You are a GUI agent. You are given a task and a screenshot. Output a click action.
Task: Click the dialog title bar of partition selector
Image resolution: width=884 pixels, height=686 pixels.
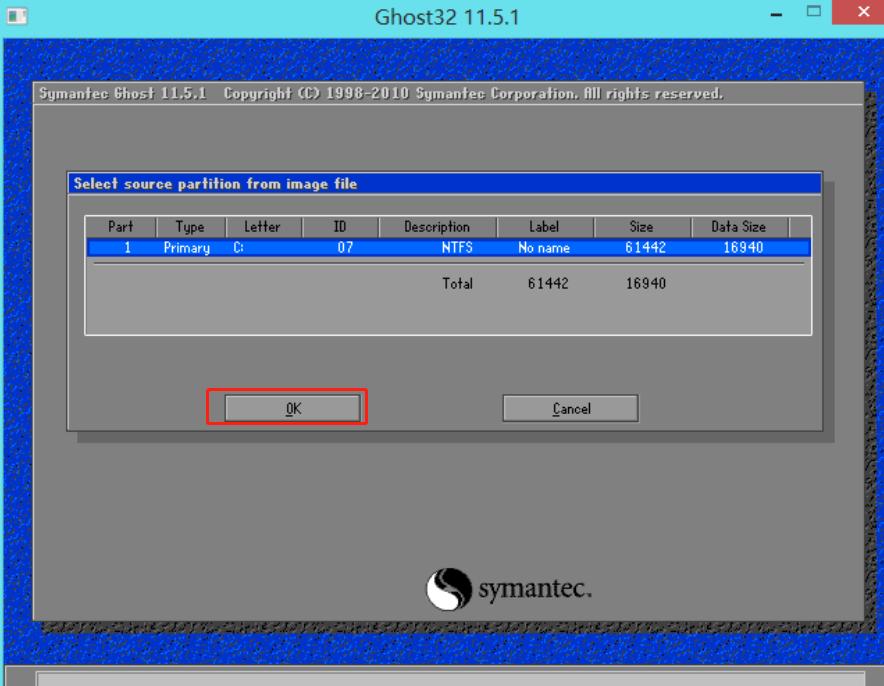tap(300, 183)
